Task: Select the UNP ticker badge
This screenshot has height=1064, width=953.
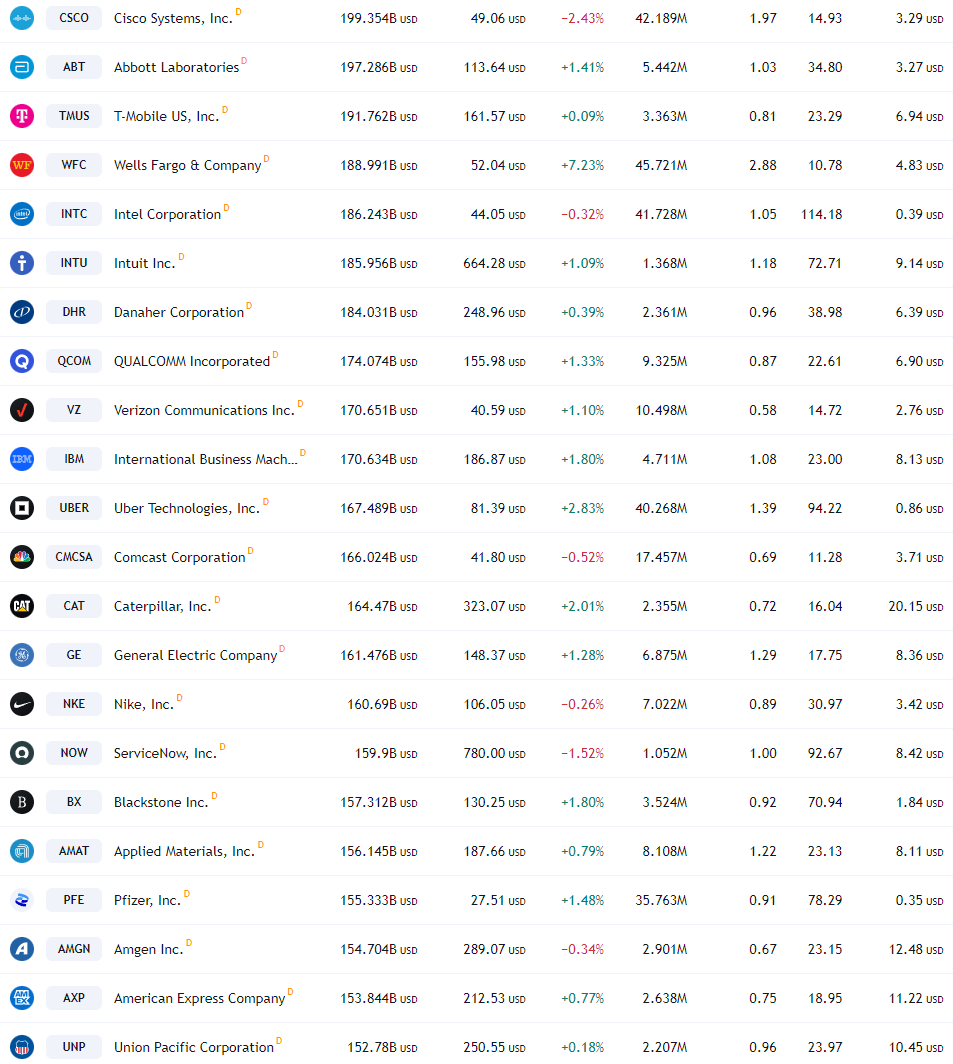Action: tap(74, 1047)
